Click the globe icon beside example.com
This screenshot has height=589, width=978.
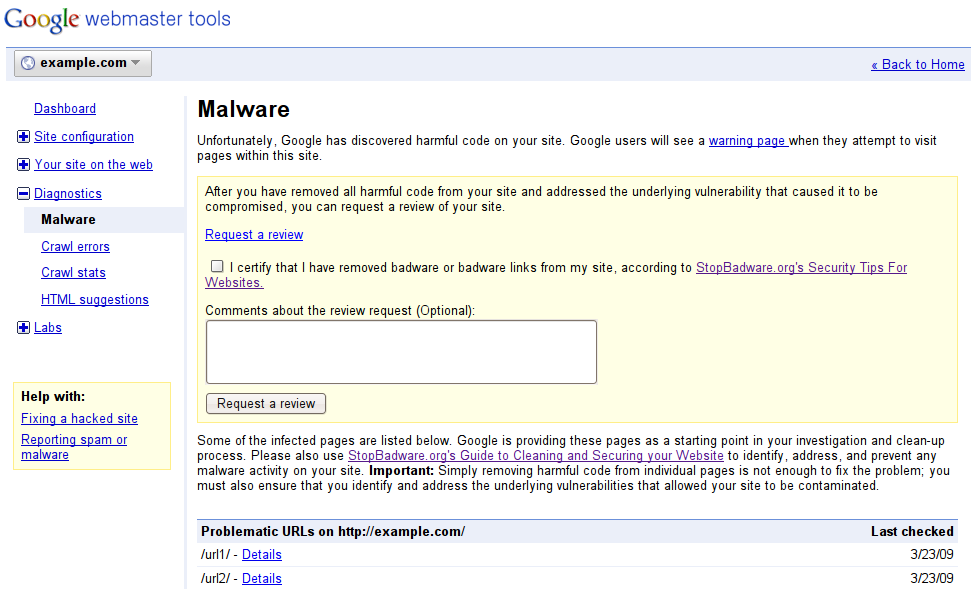[x=28, y=63]
